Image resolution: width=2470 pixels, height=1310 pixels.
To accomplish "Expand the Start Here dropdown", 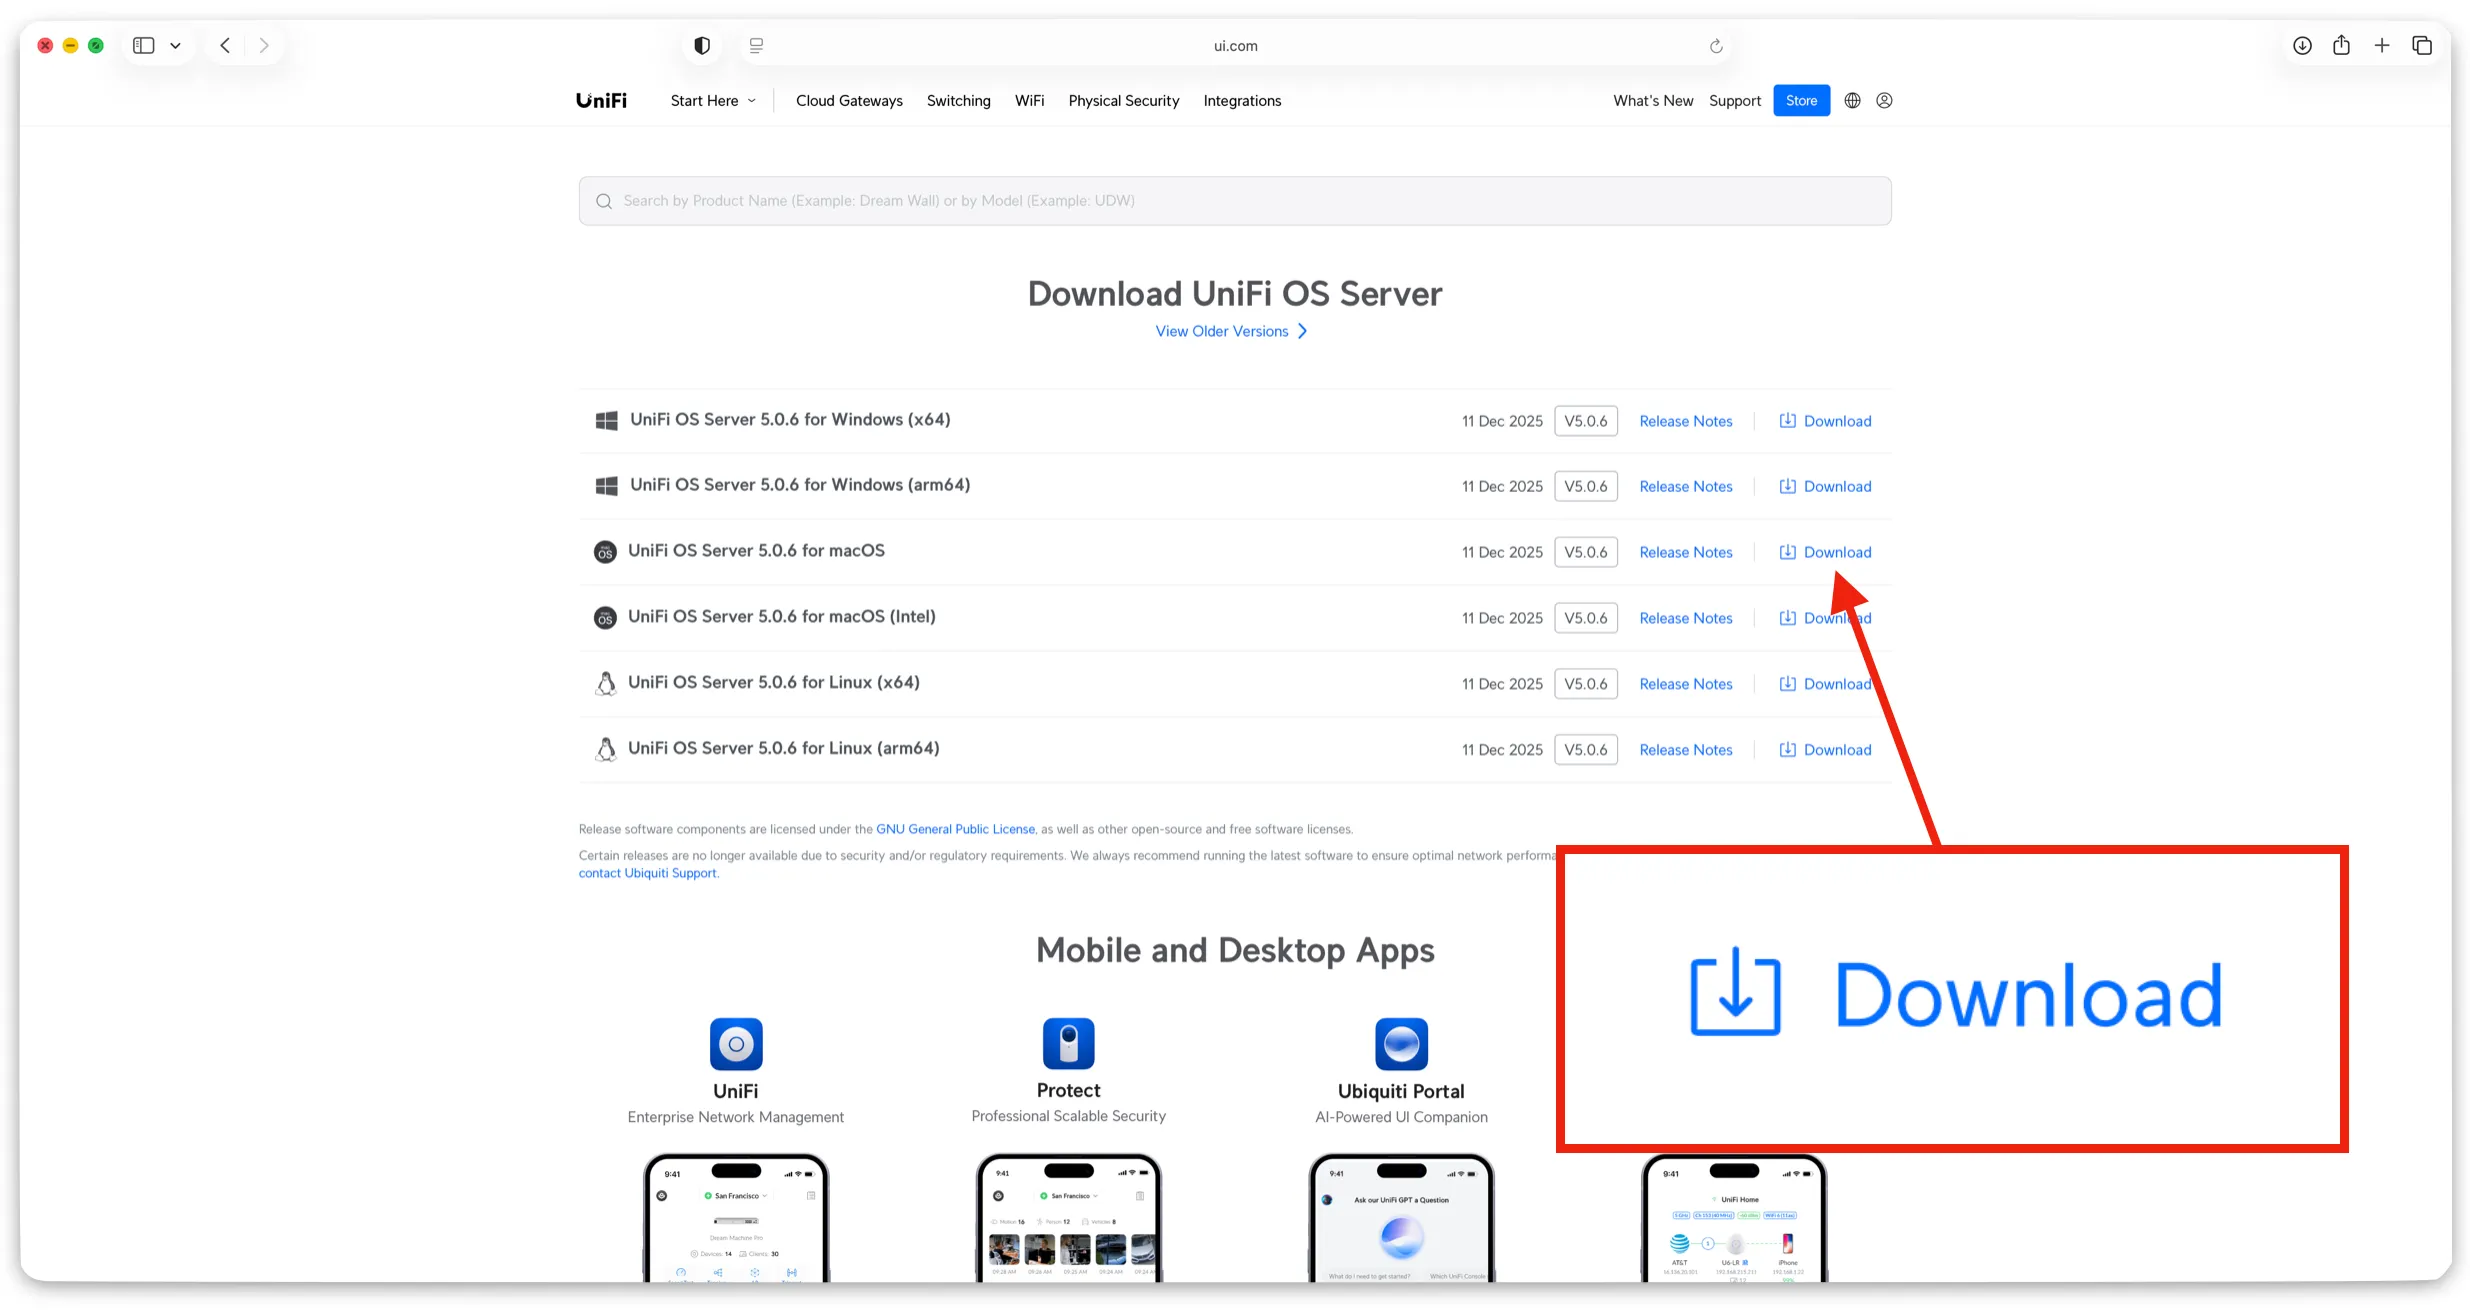I will click(x=712, y=100).
